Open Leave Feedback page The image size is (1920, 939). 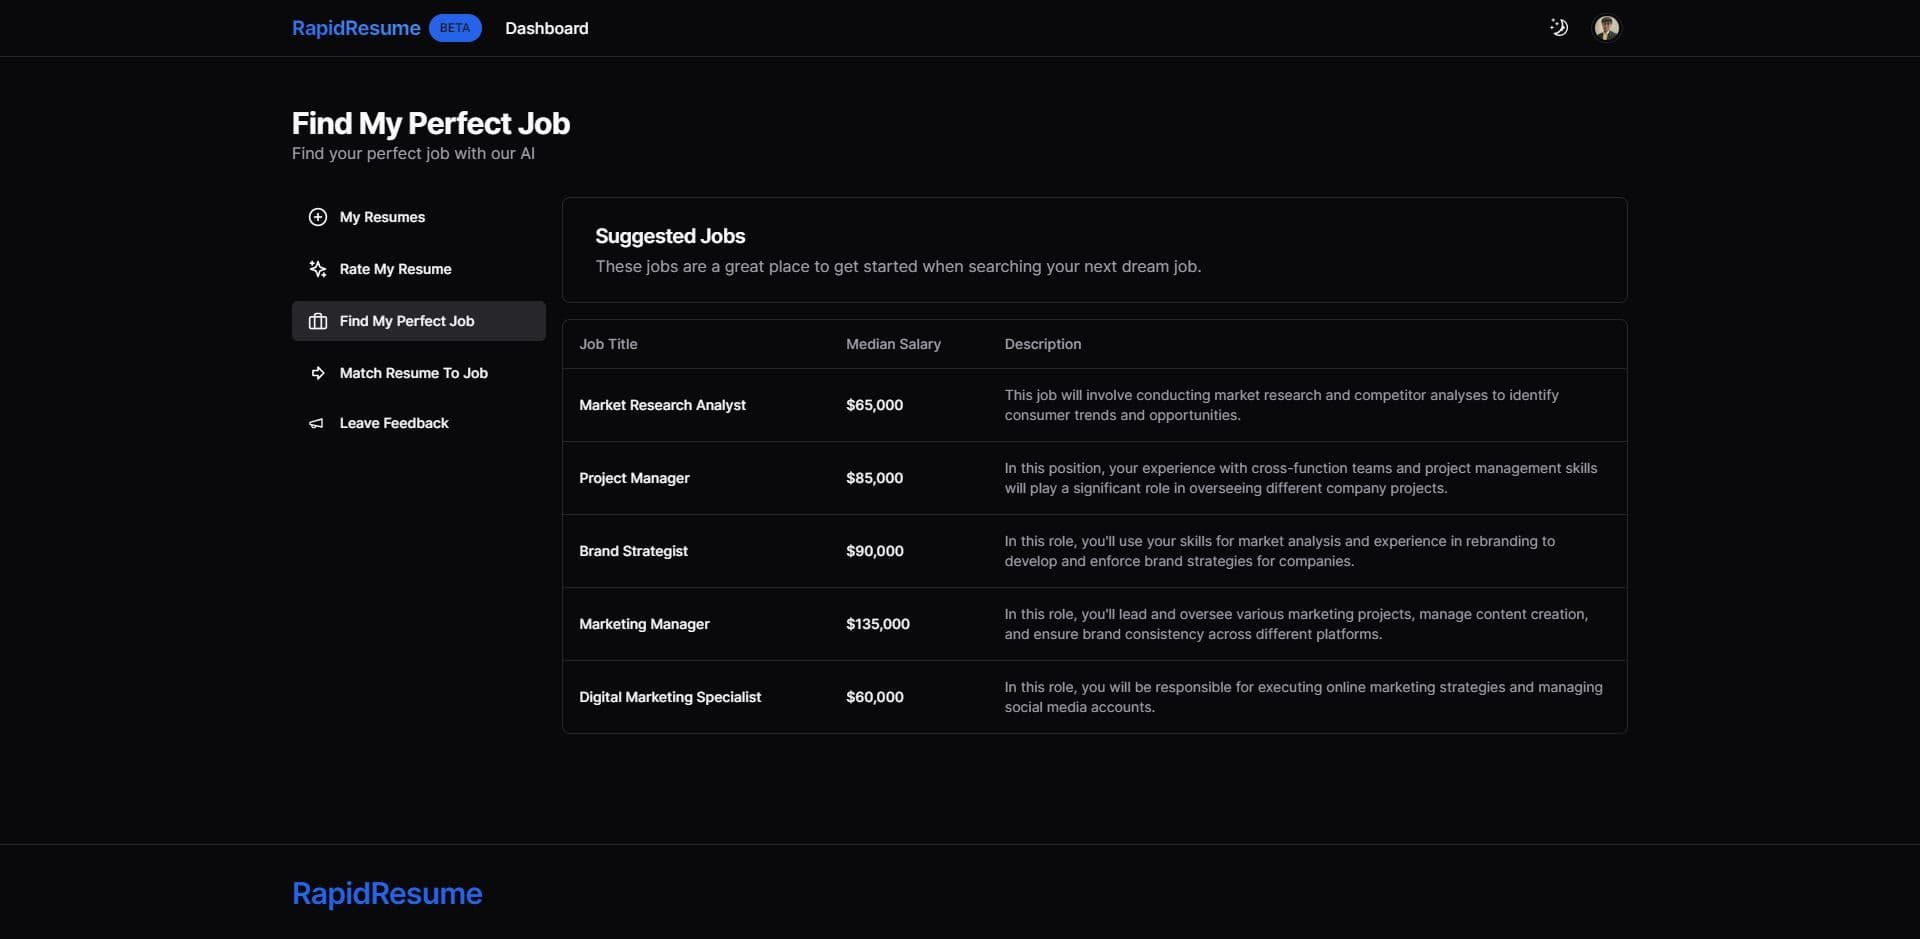point(394,423)
